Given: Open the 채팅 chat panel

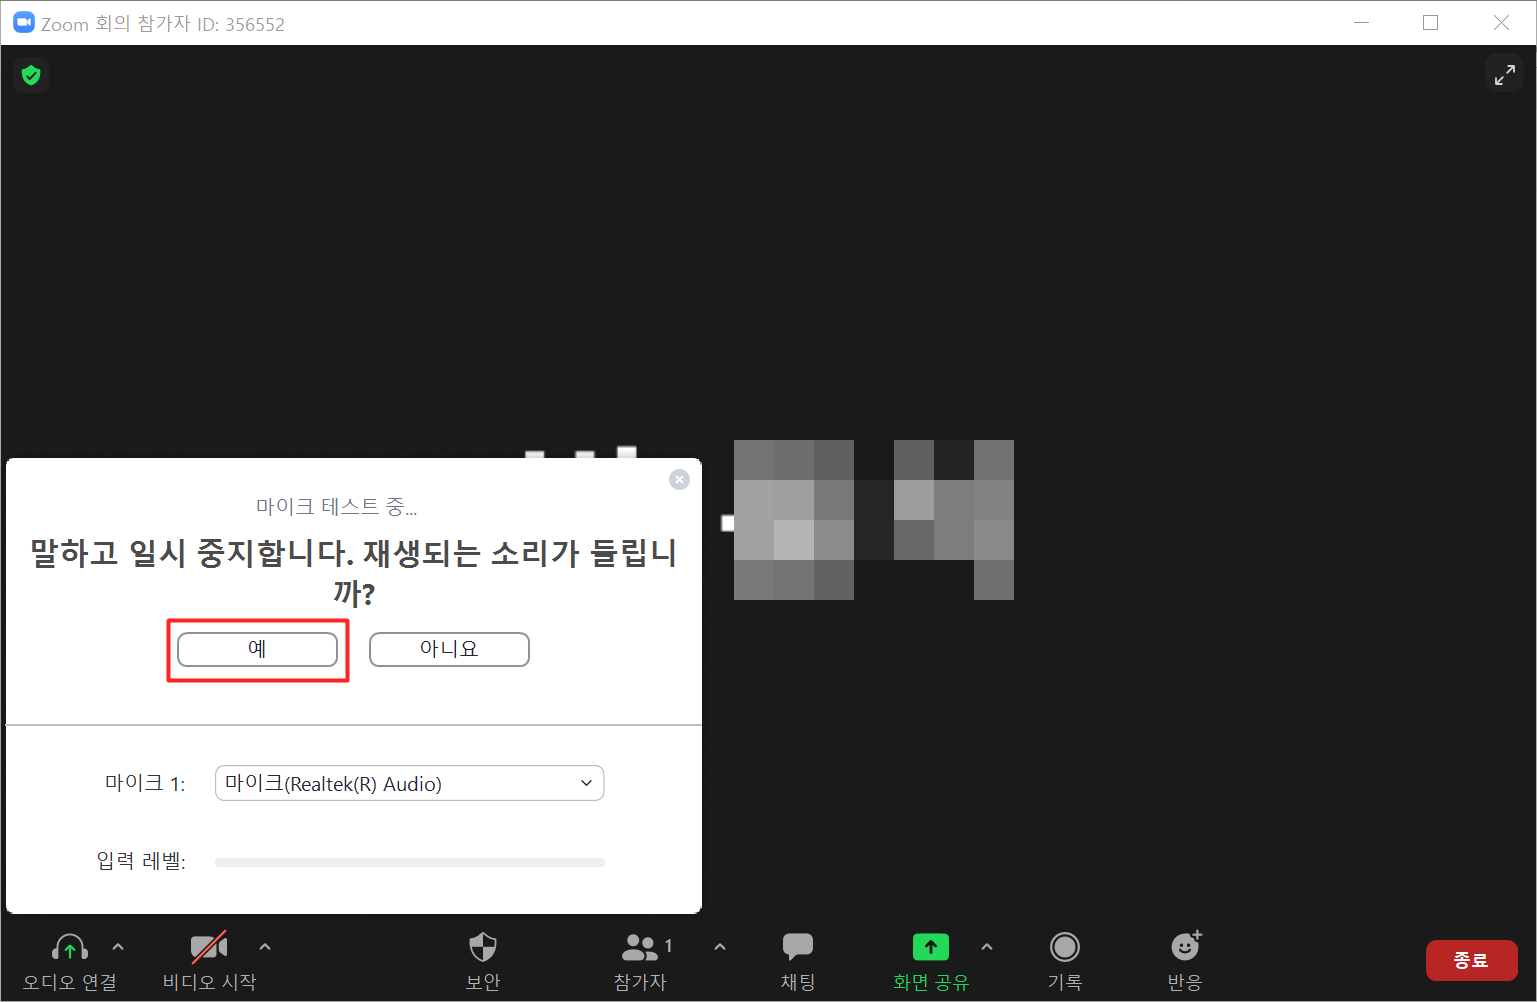Looking at the screenshot, I should coord(798,947).
